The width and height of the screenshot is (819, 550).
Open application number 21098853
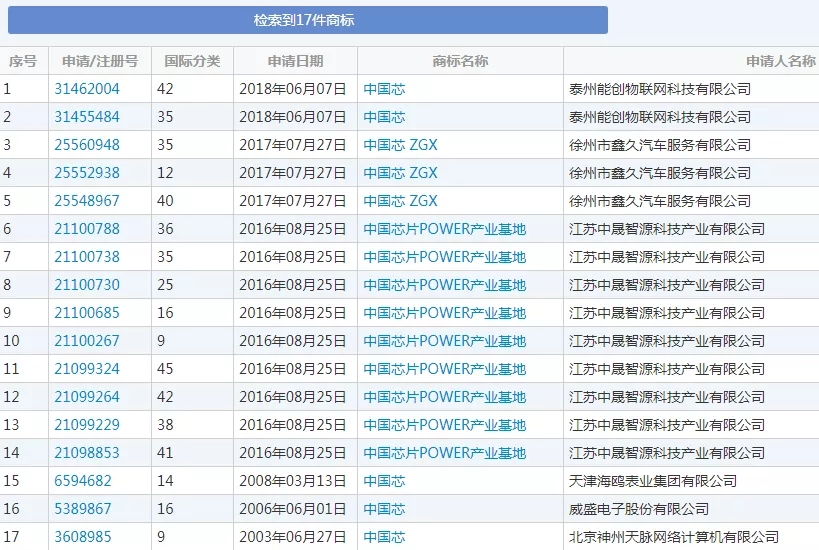(x=87, y=453)
